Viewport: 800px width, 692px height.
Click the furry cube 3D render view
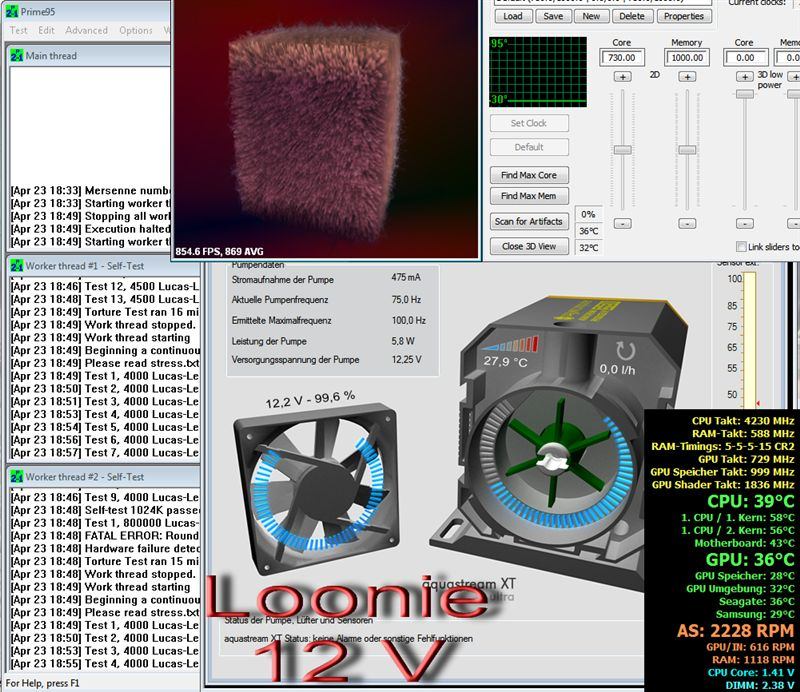[x=326, y=128]
